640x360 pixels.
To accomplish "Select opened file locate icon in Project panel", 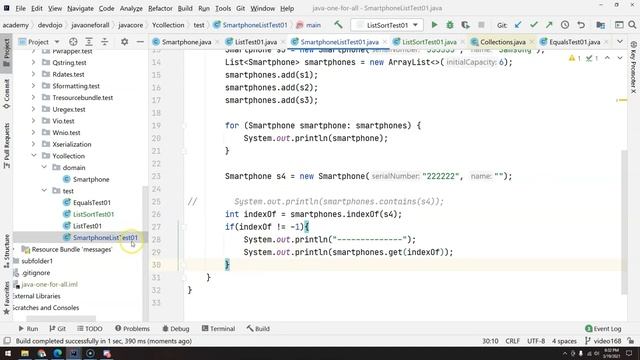I will tap(73, 42).
